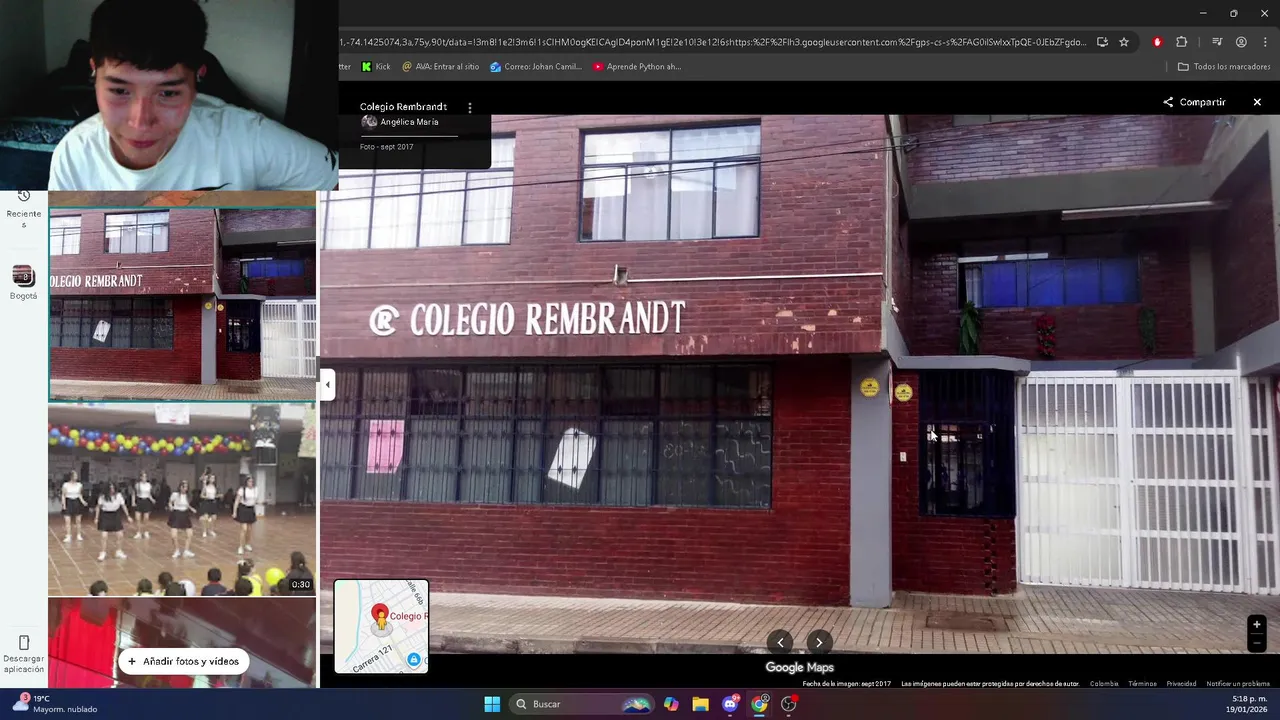
Task: Click the browser address bar URL
Action: click(x=712, y=42)
